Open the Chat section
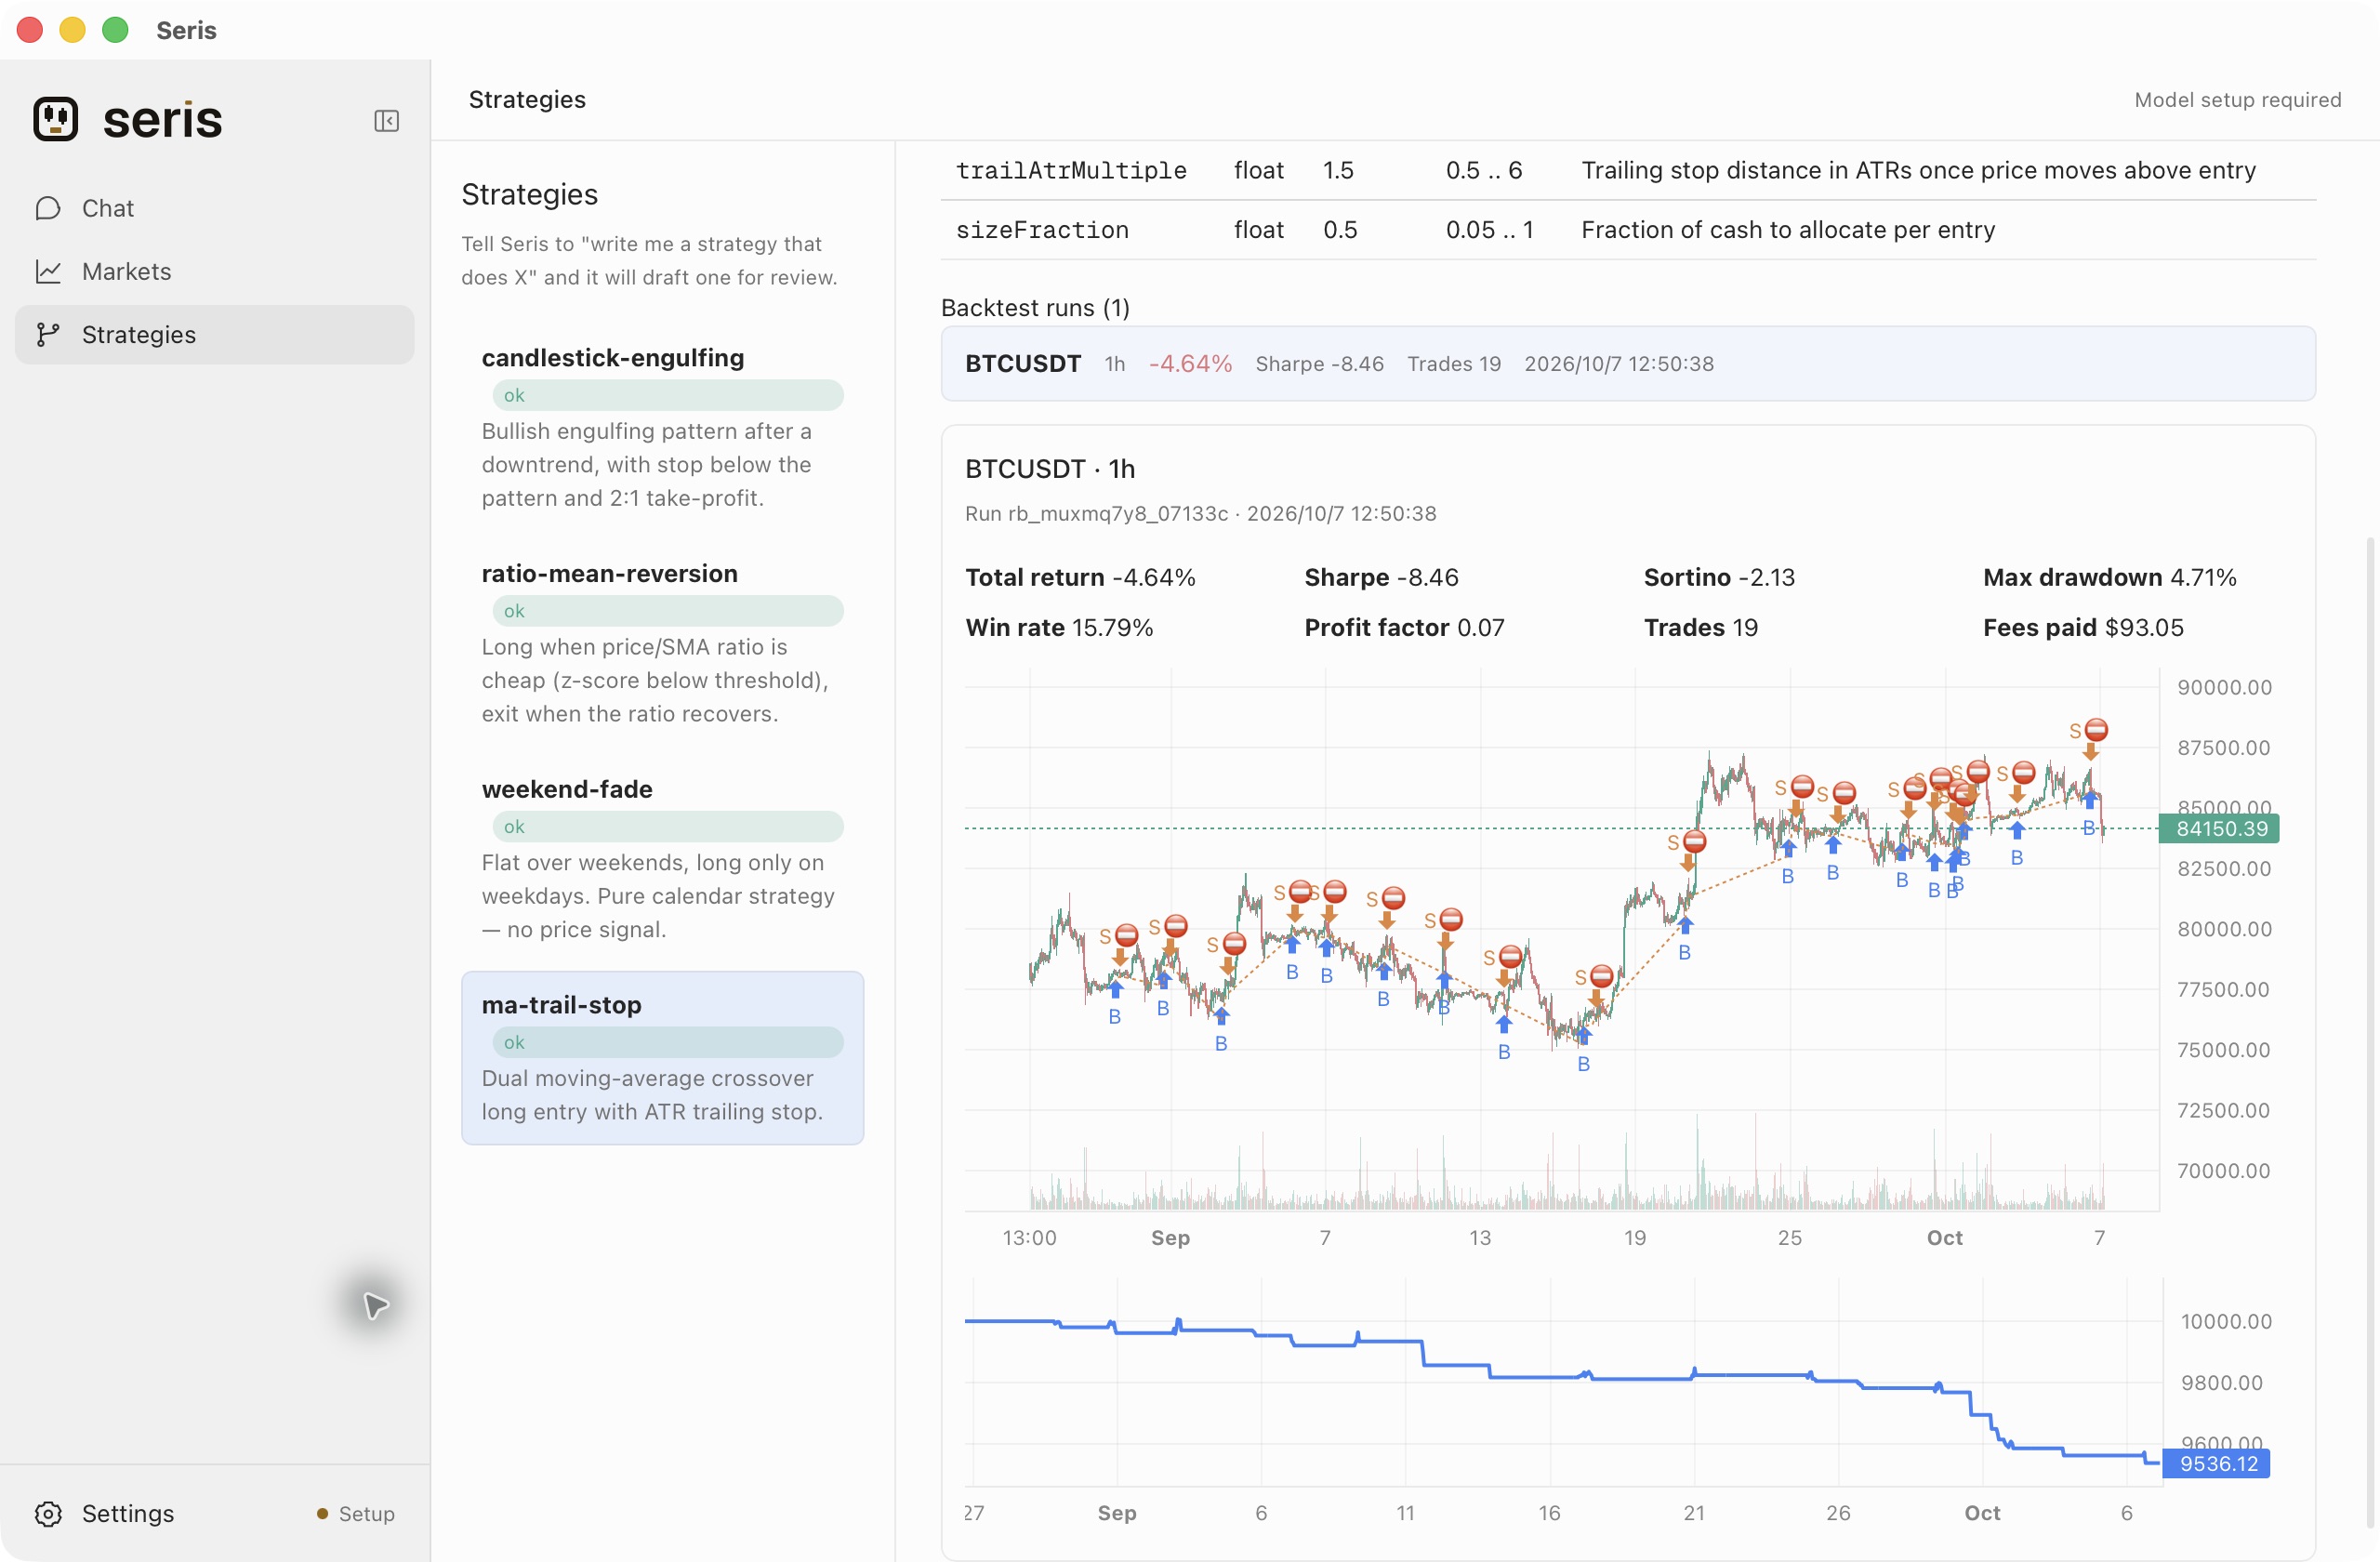The width and height of the screenshot is (2380, 1562). point(214,208)
